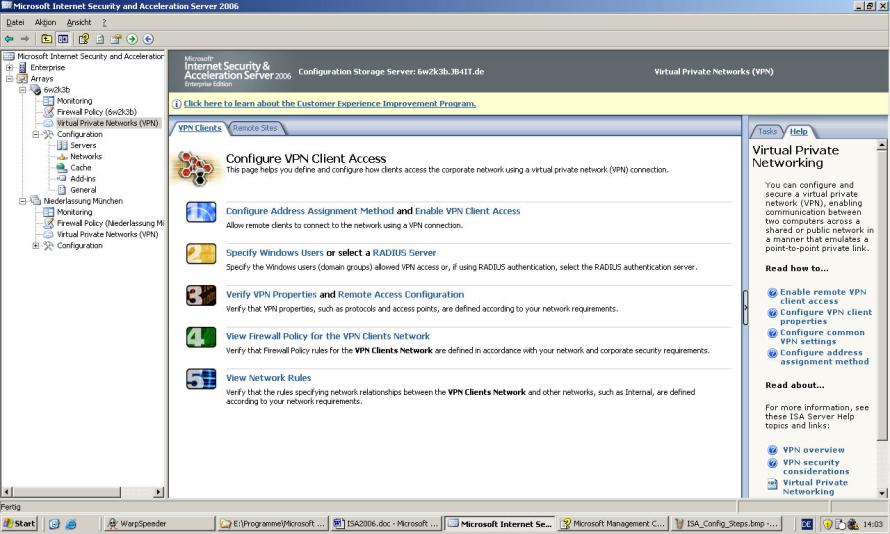The height and width of the screenshot is (534, 890).
Task: Click Configure Address Assignment Method link
Action: (x=310, y=211)
